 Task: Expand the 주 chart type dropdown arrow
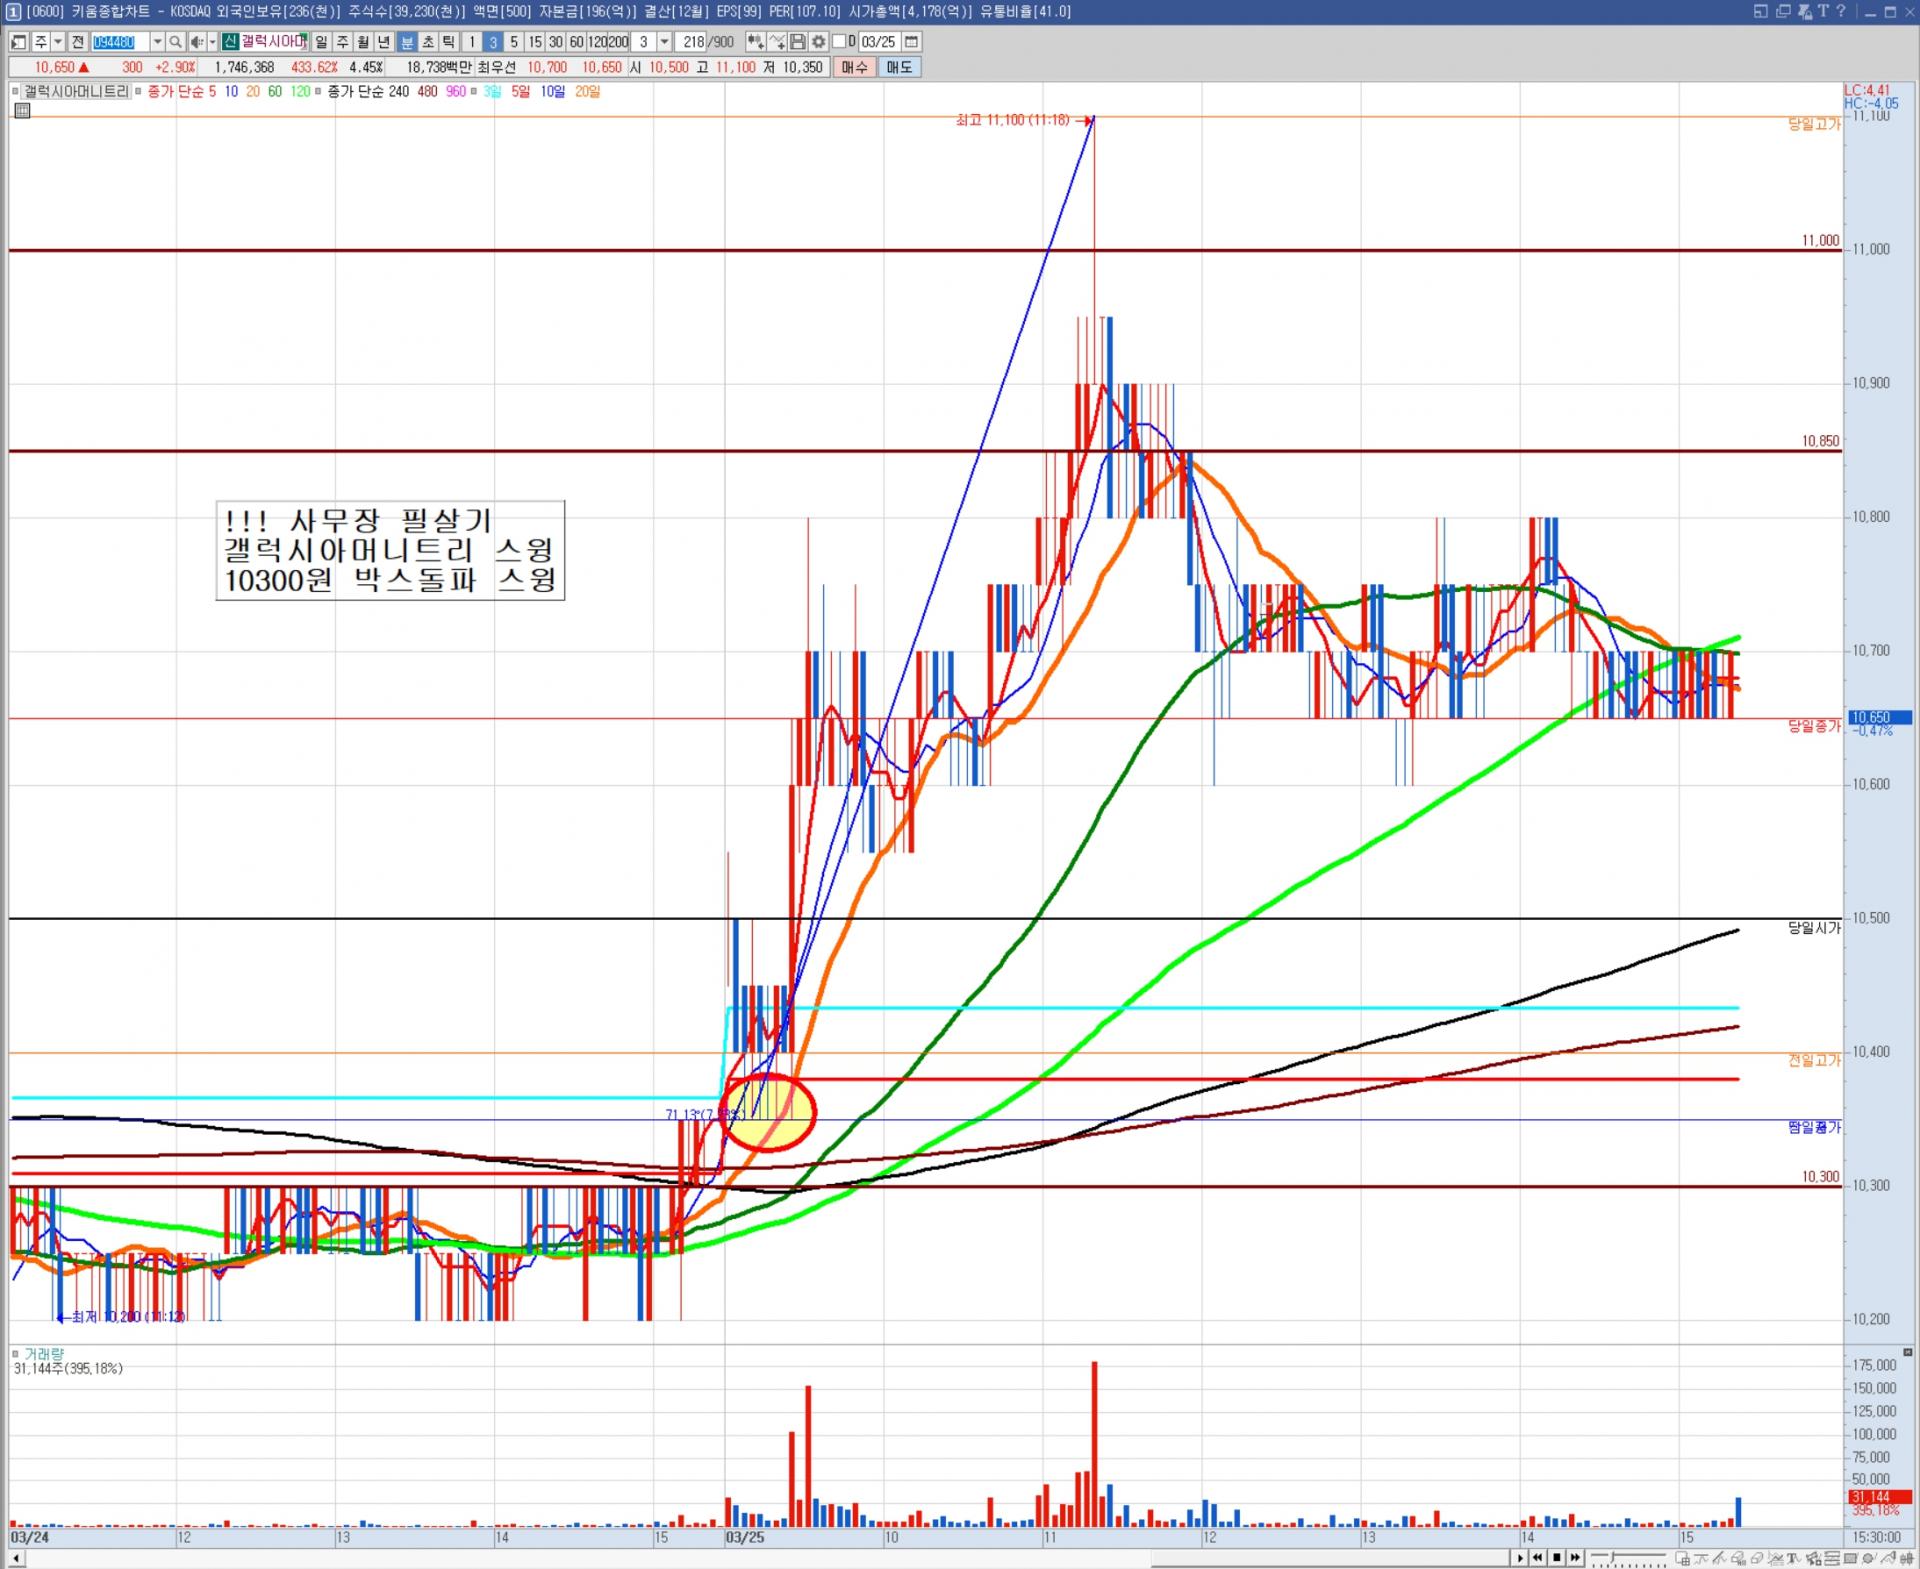click(x=58, y=42)
